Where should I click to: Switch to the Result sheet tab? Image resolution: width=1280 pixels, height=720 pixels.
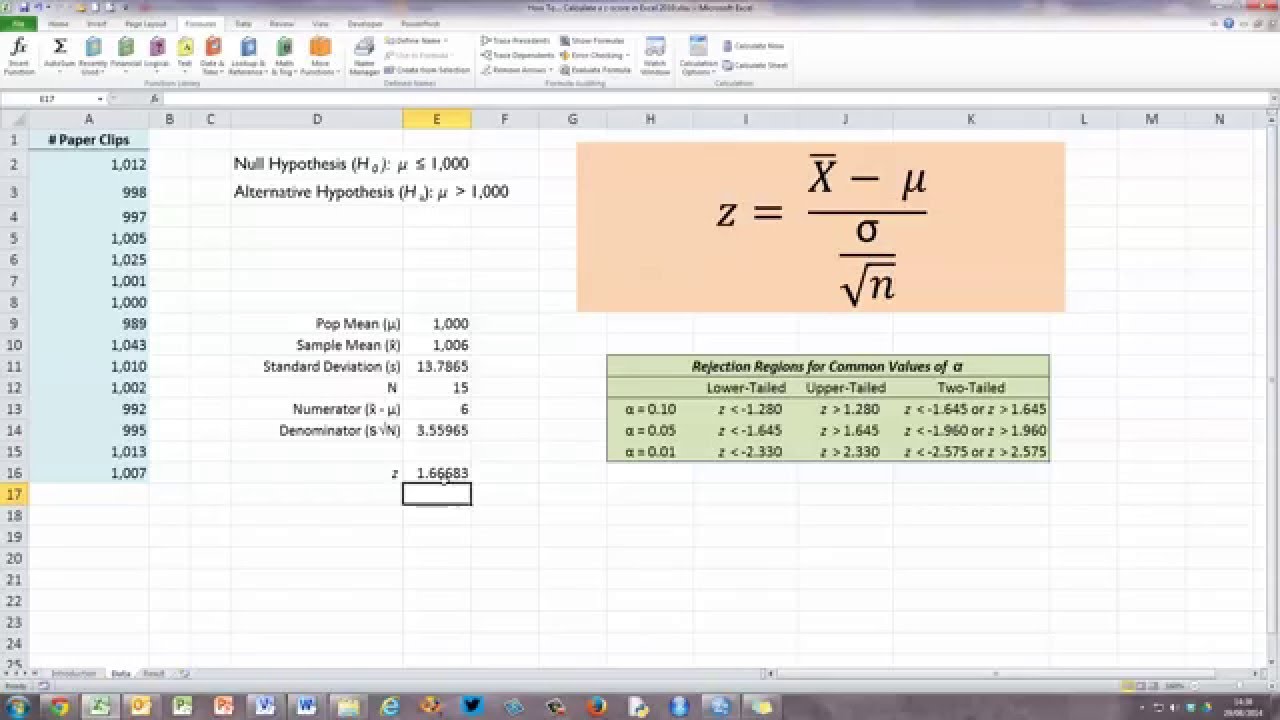[153, 674]
